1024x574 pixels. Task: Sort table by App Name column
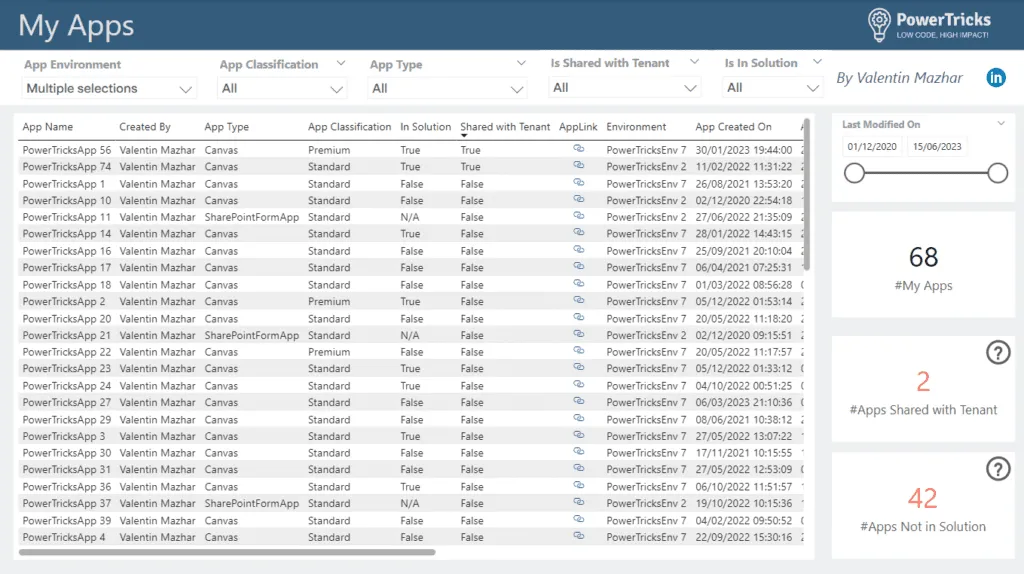[48, 127]
